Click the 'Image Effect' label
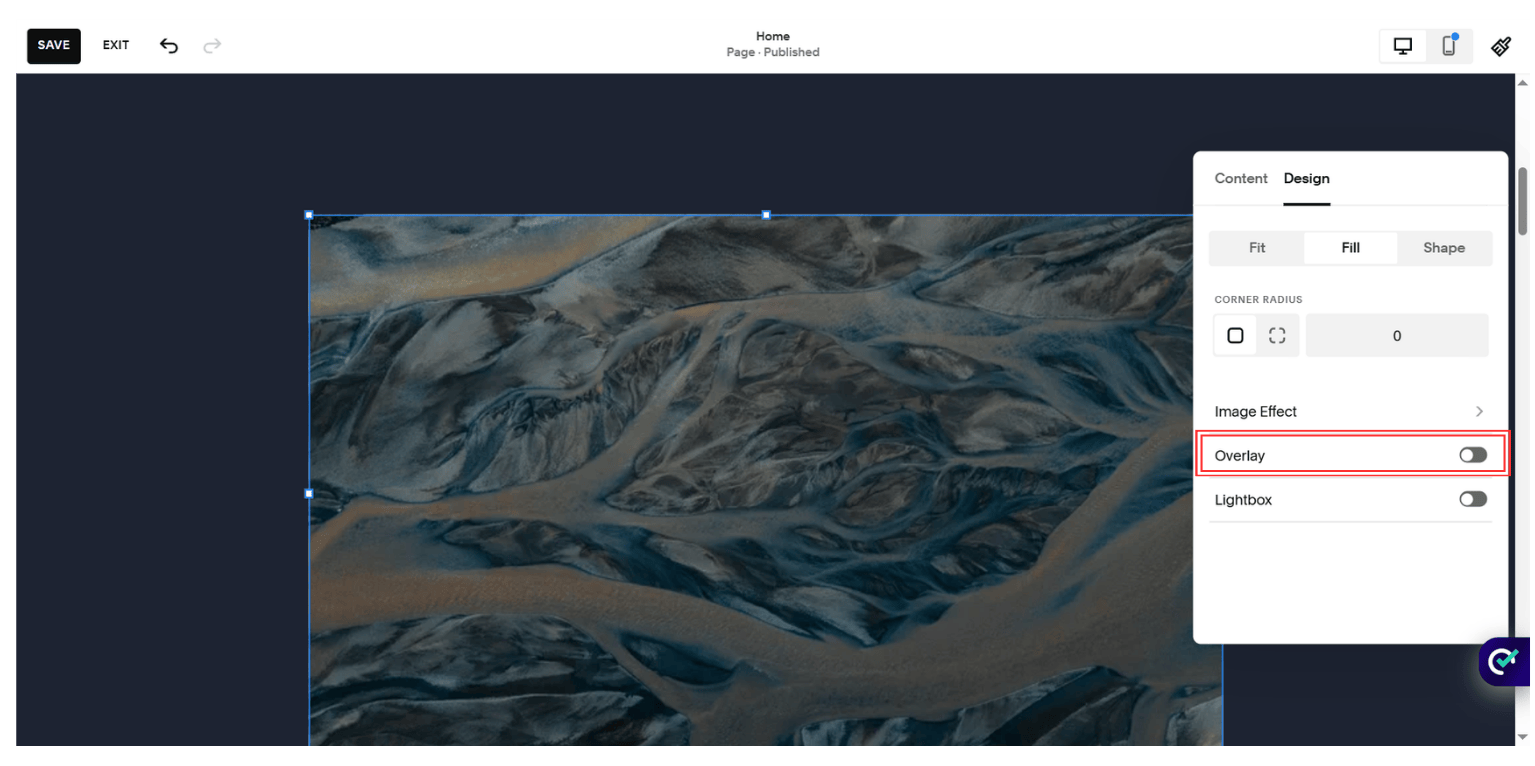Viewport: 1535px width, 766px height. tap(1256, 411)
